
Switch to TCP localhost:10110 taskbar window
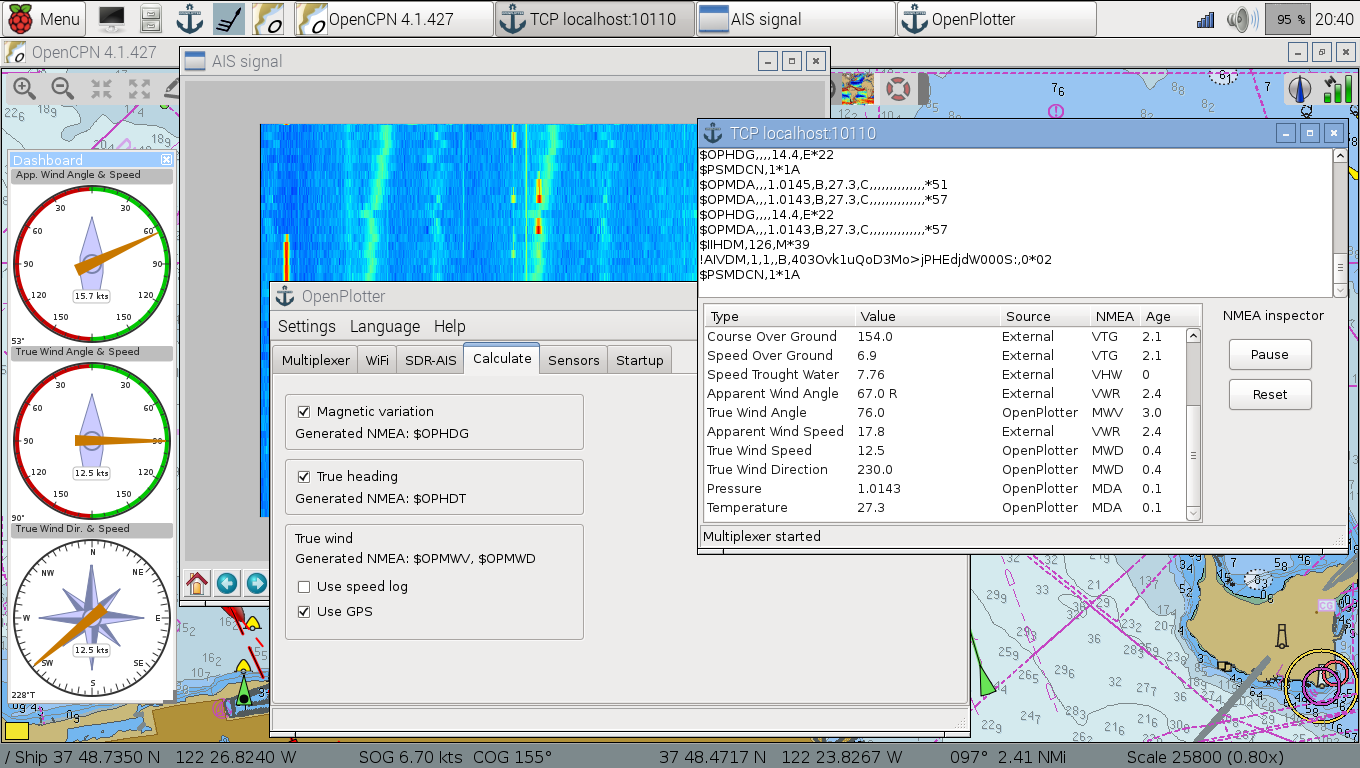pos(595,18)
